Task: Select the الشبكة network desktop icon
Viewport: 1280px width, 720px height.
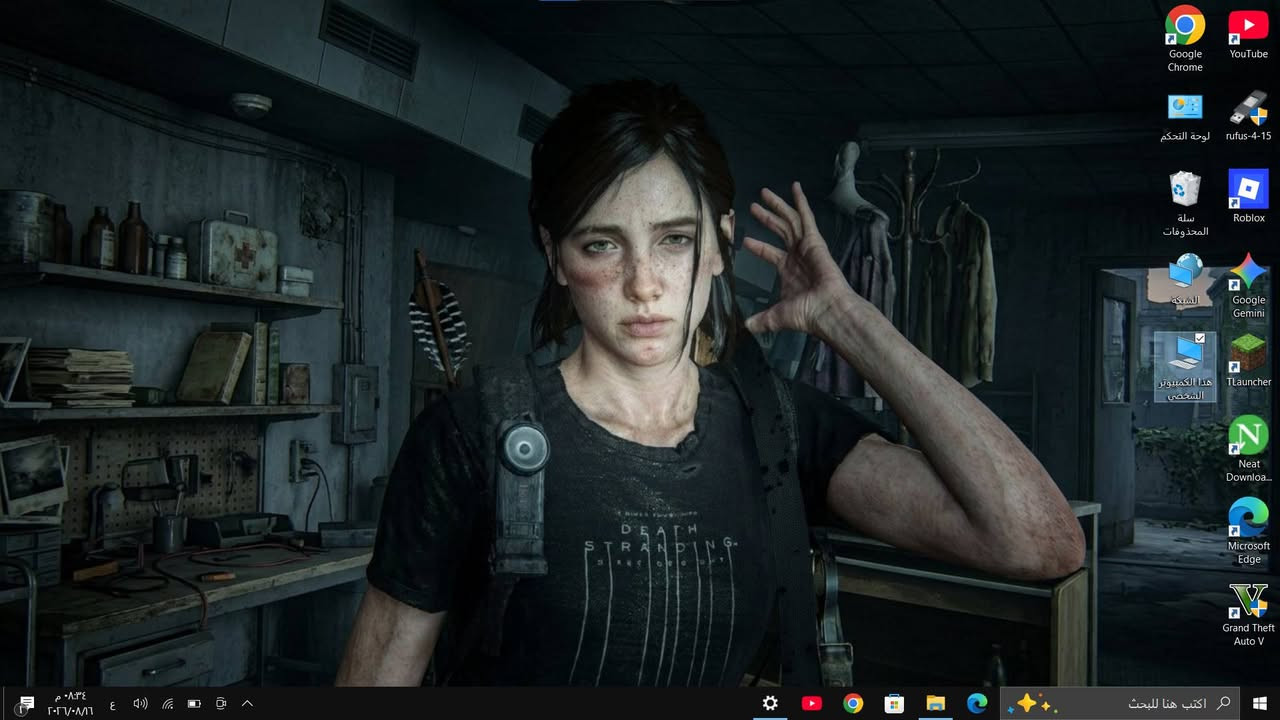Action: 1185,280
